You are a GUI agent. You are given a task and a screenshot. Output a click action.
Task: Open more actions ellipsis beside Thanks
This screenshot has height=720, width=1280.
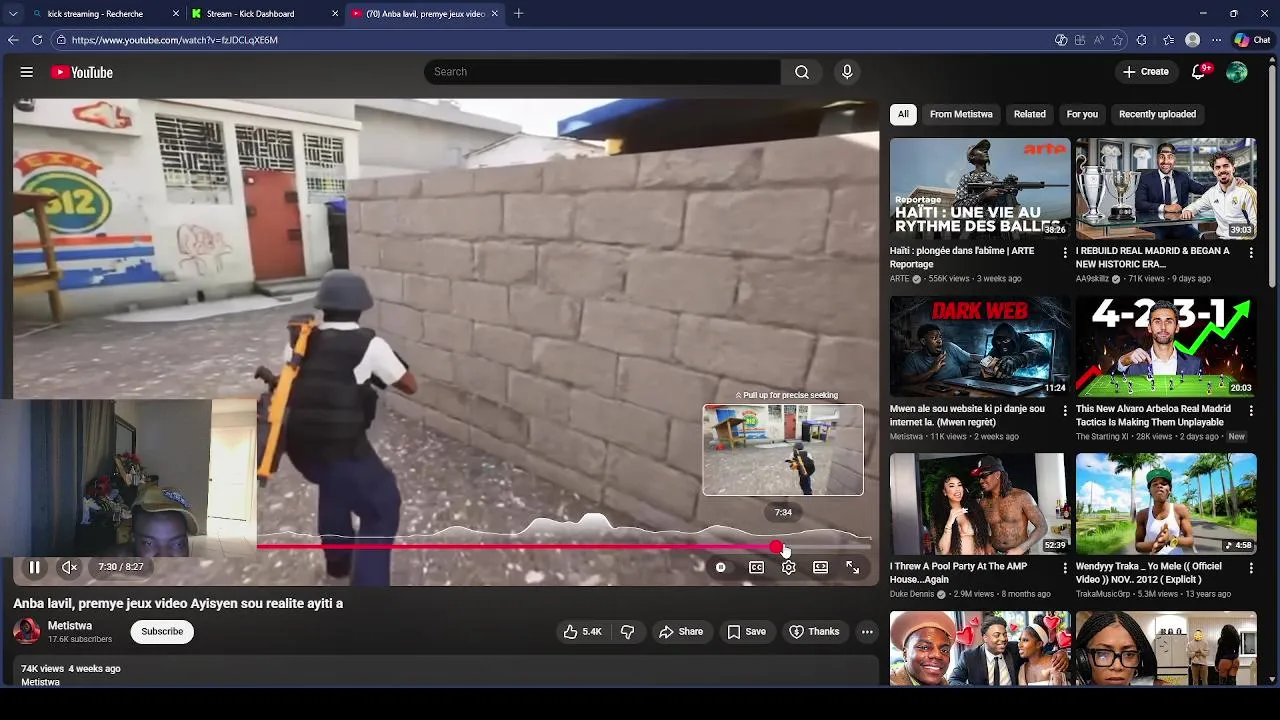(x=867, y=631)
